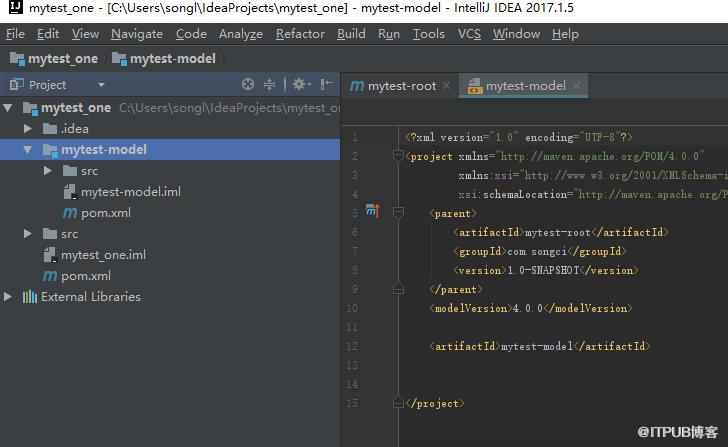The width and height of the screenshot is (728, 447).
Task: Collapse the mytest_one root node
Action: click(x=8, y=108)
